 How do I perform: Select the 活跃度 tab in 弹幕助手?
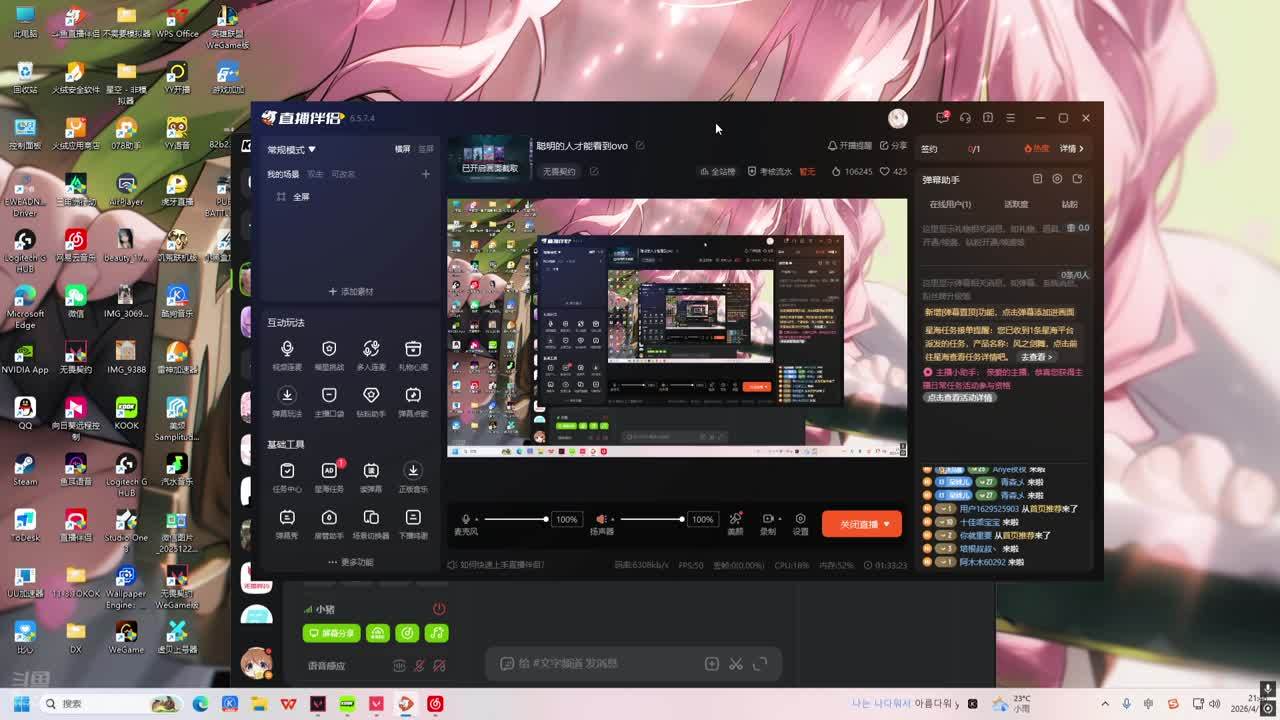(1015, 204)
